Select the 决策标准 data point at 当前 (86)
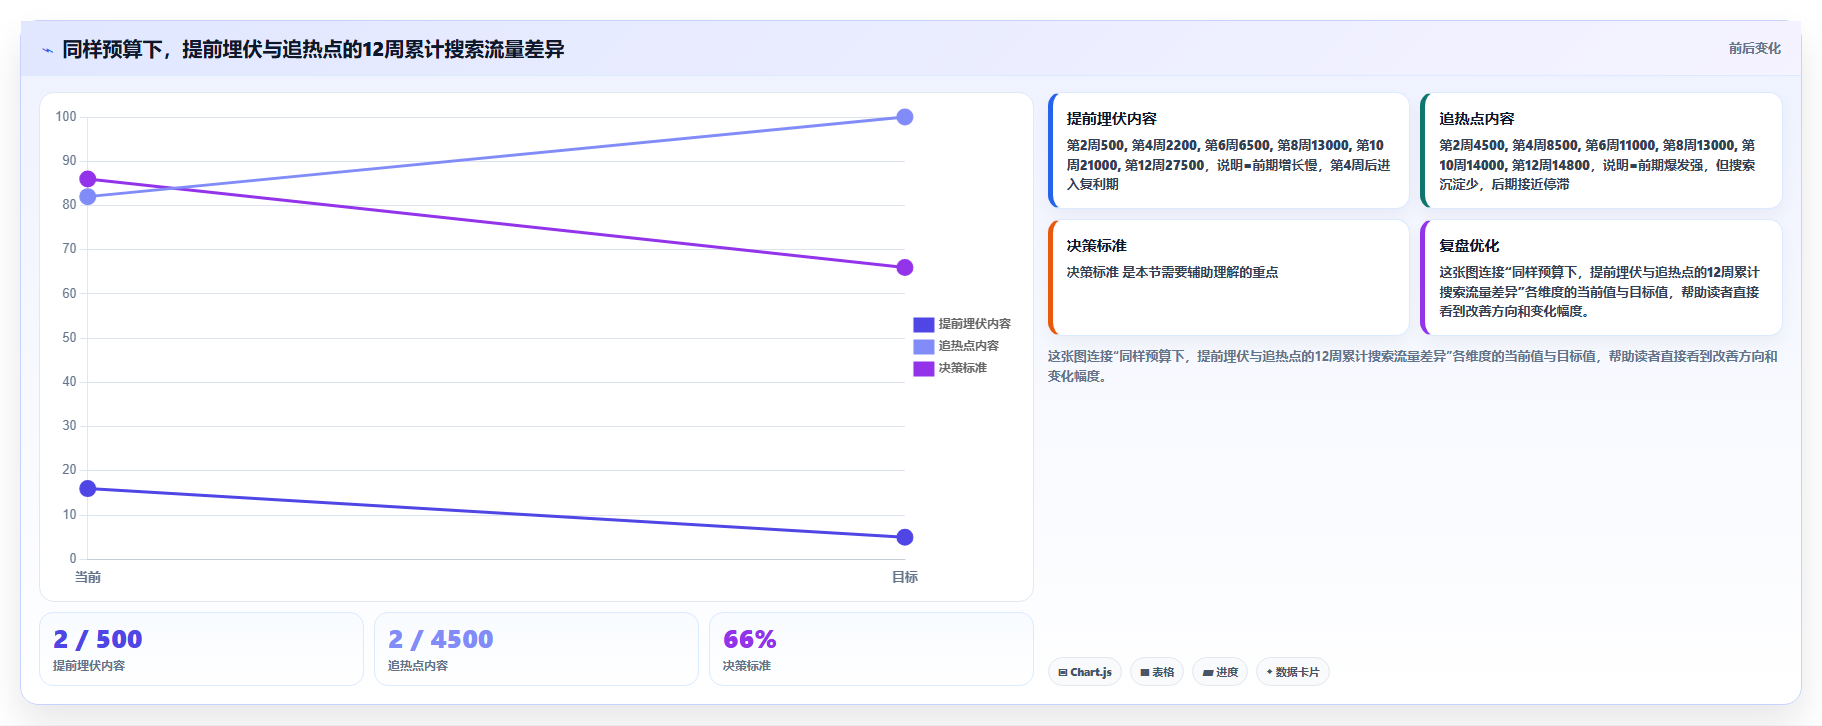 (88, 179)
